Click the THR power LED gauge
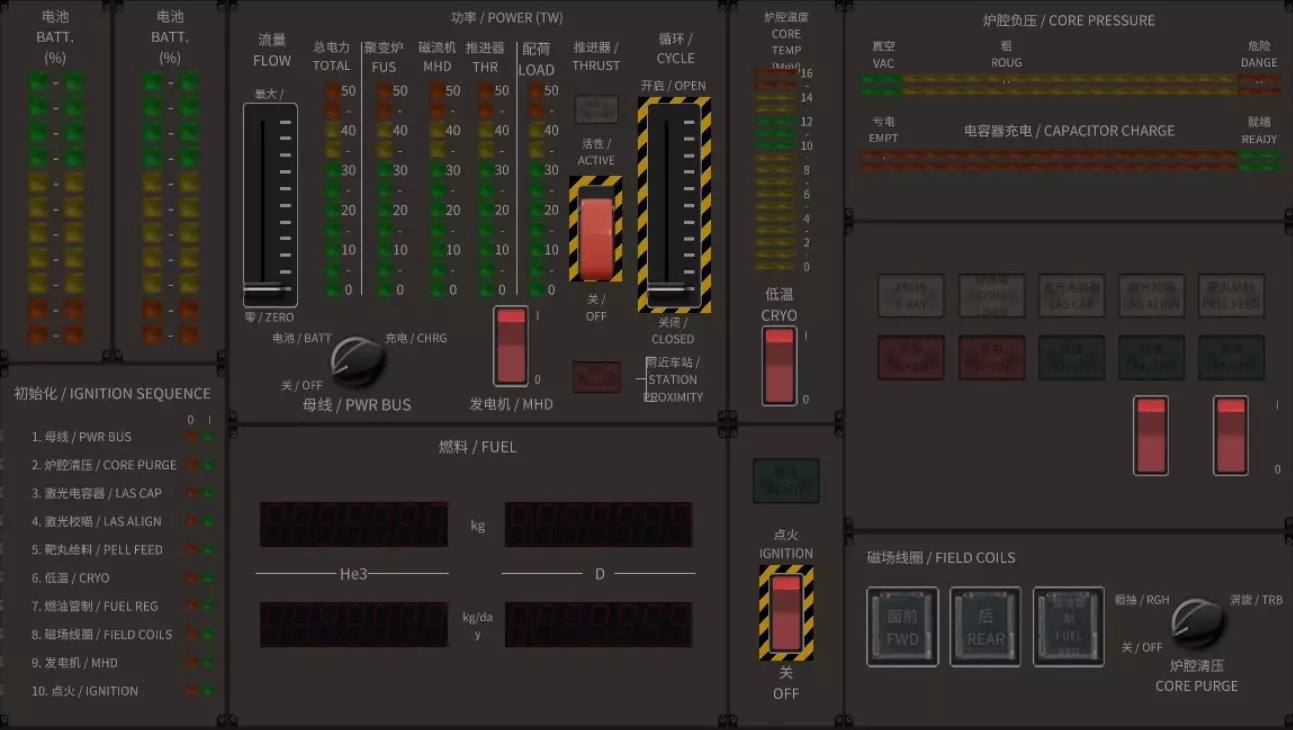This screenshot has width=1293, height=730. (486, 190)
